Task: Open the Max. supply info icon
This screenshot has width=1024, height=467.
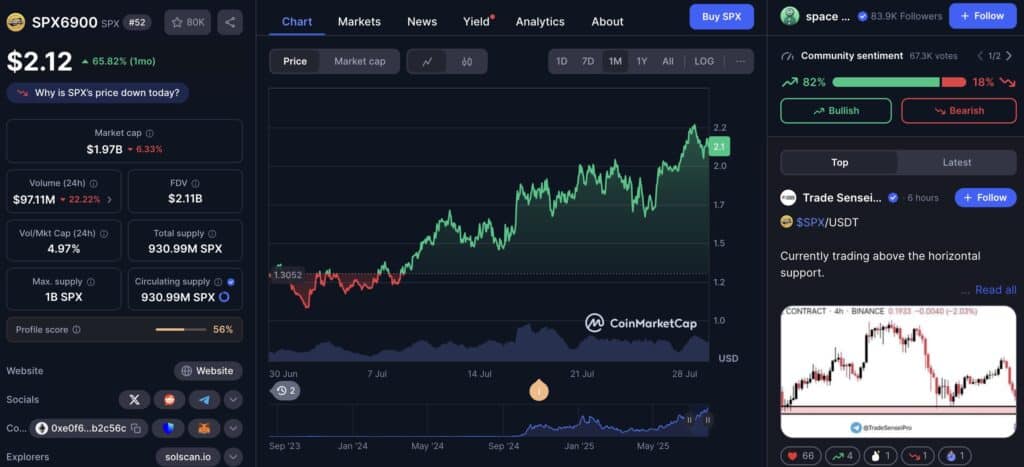Action: pos(90,282)
